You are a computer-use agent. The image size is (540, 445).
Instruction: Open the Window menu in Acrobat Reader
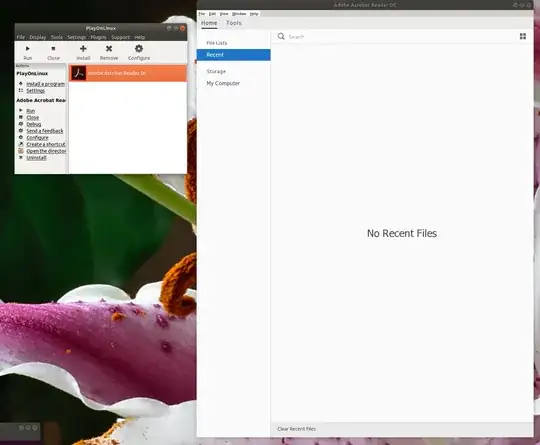point(239,14)
